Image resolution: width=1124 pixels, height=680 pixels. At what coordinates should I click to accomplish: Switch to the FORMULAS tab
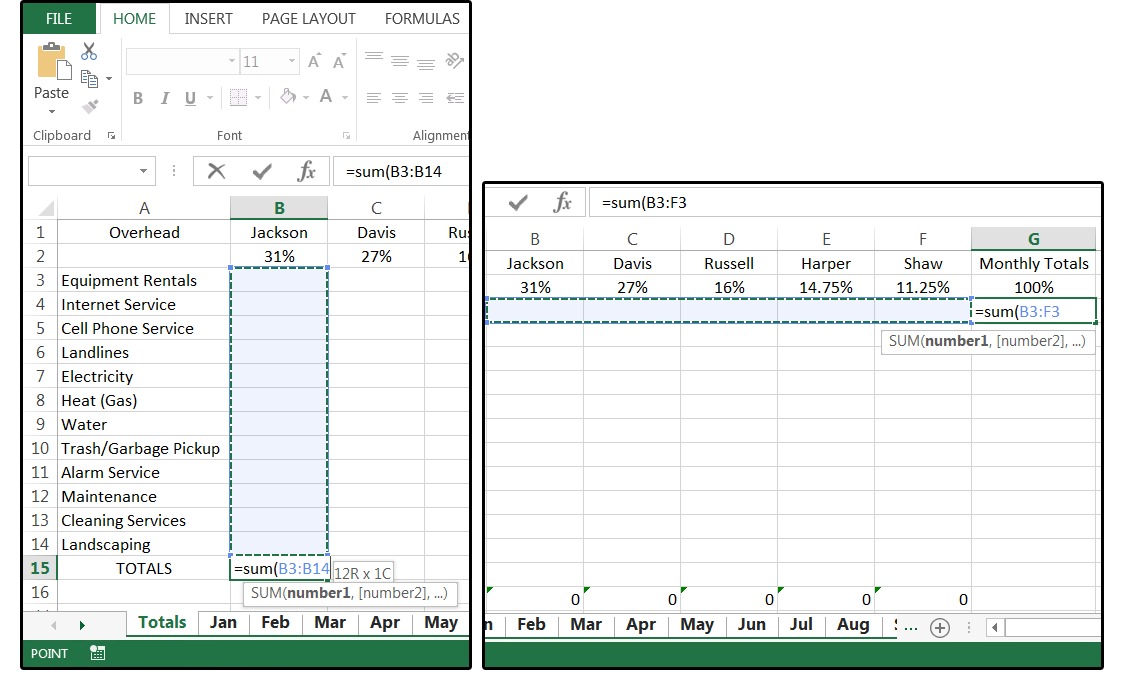pyautogui.click(x=422, y=19)
